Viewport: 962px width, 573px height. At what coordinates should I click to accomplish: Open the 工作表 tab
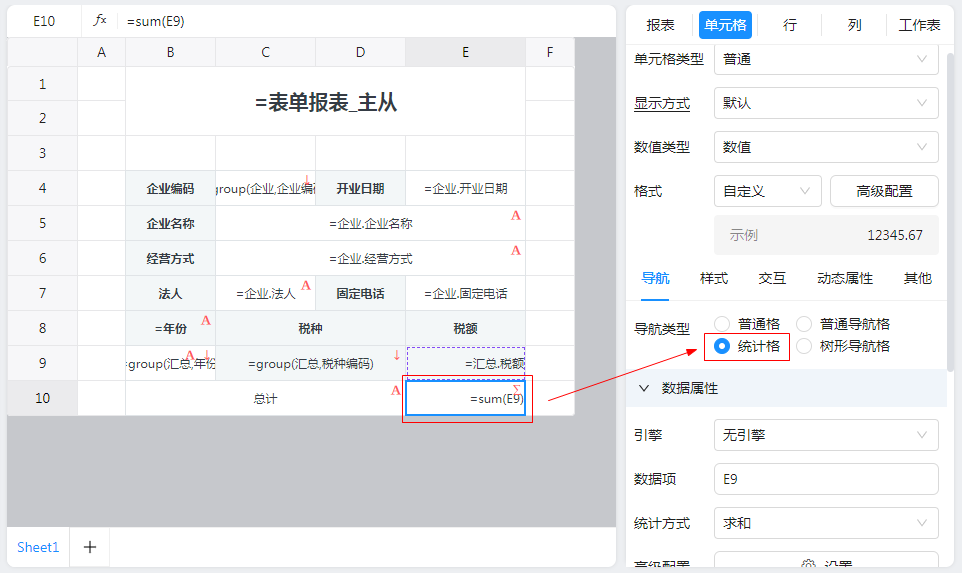point(919,25)
